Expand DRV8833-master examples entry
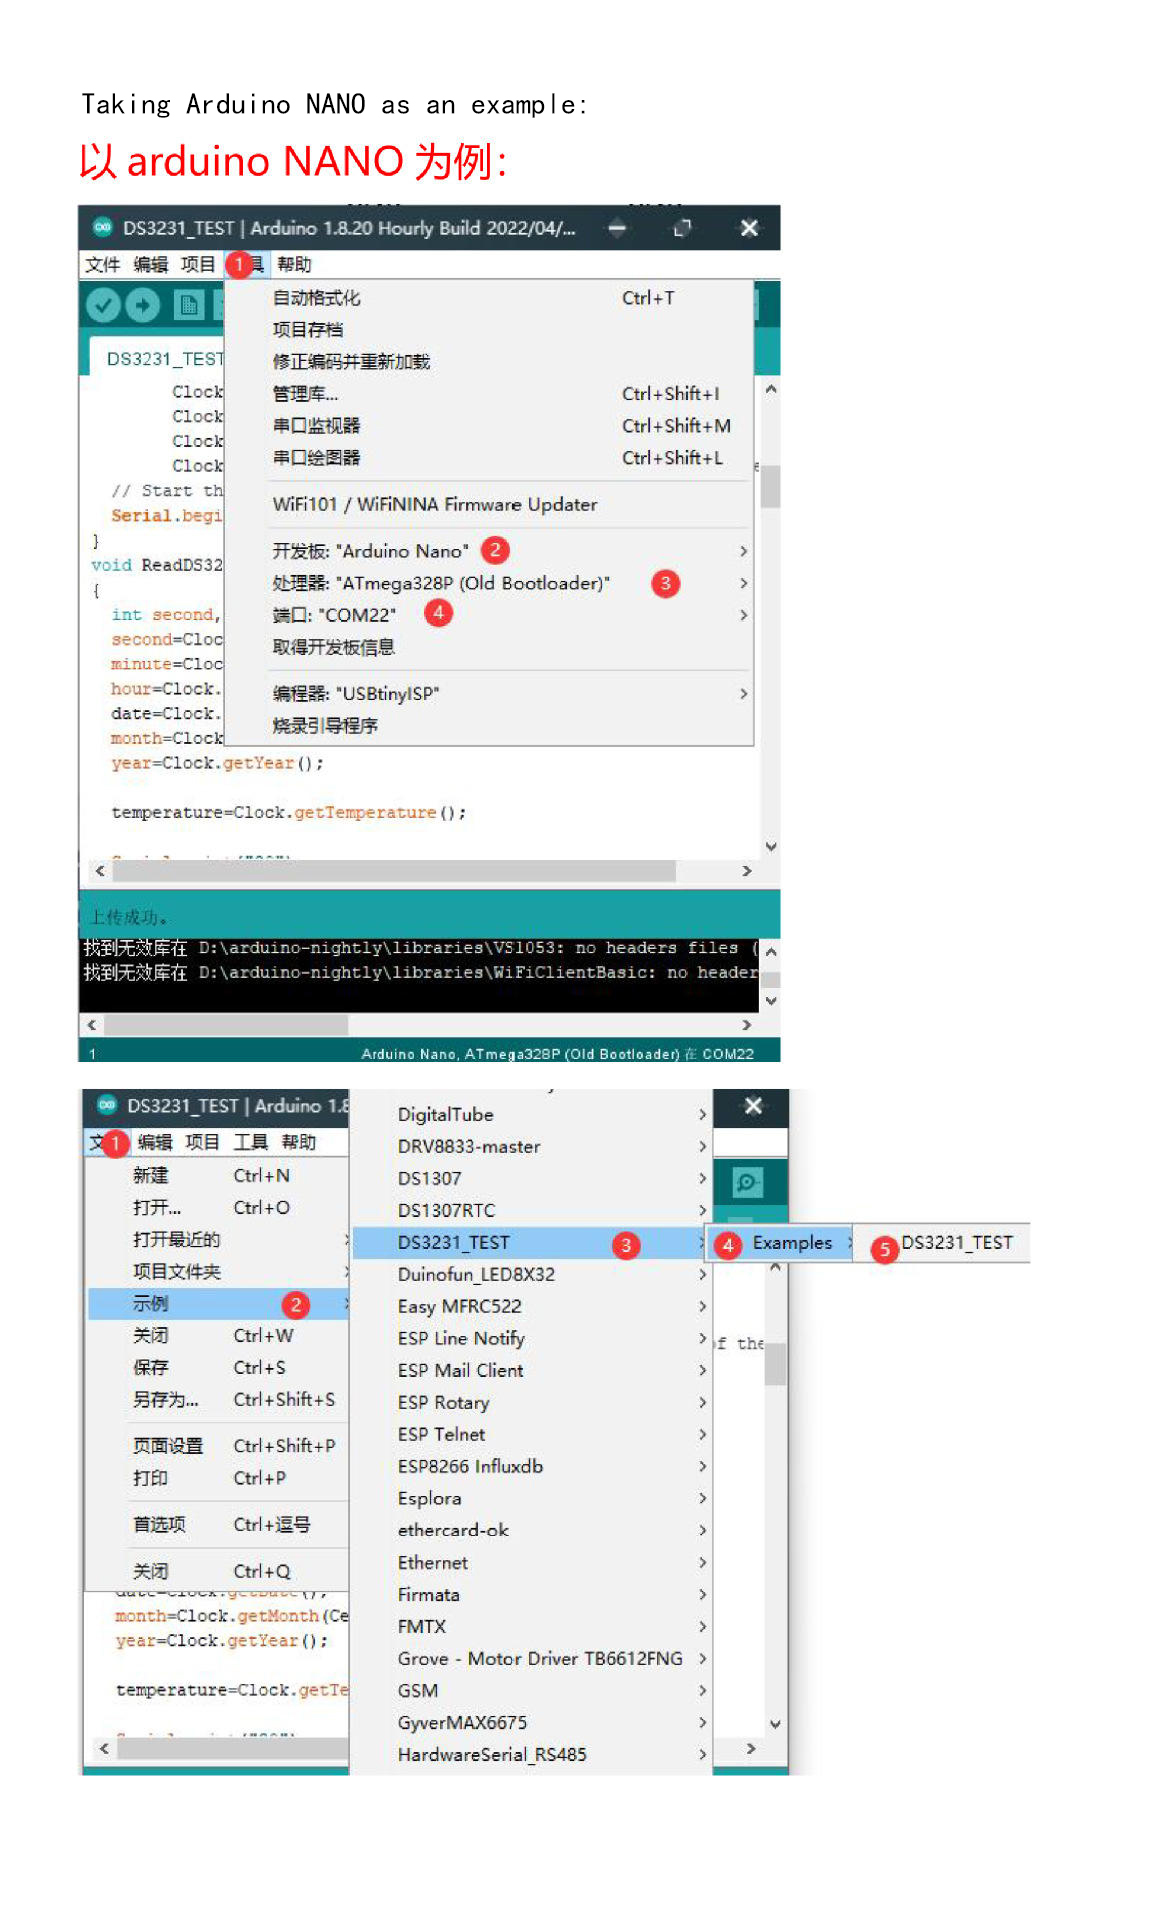The width and height of the screenshot is (1164, 1920). [x=532, y=1147]
